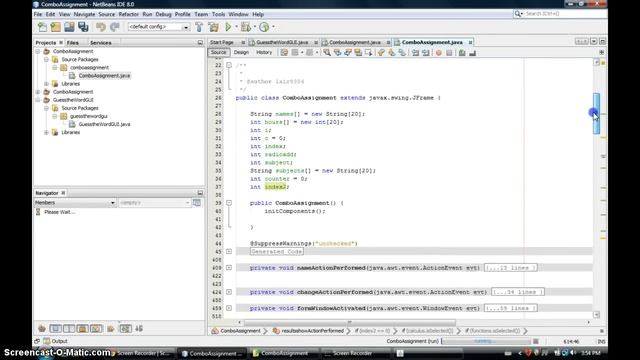Collapse the comboassignment package node
Screen dimensions: 640x360
(55, 68)
